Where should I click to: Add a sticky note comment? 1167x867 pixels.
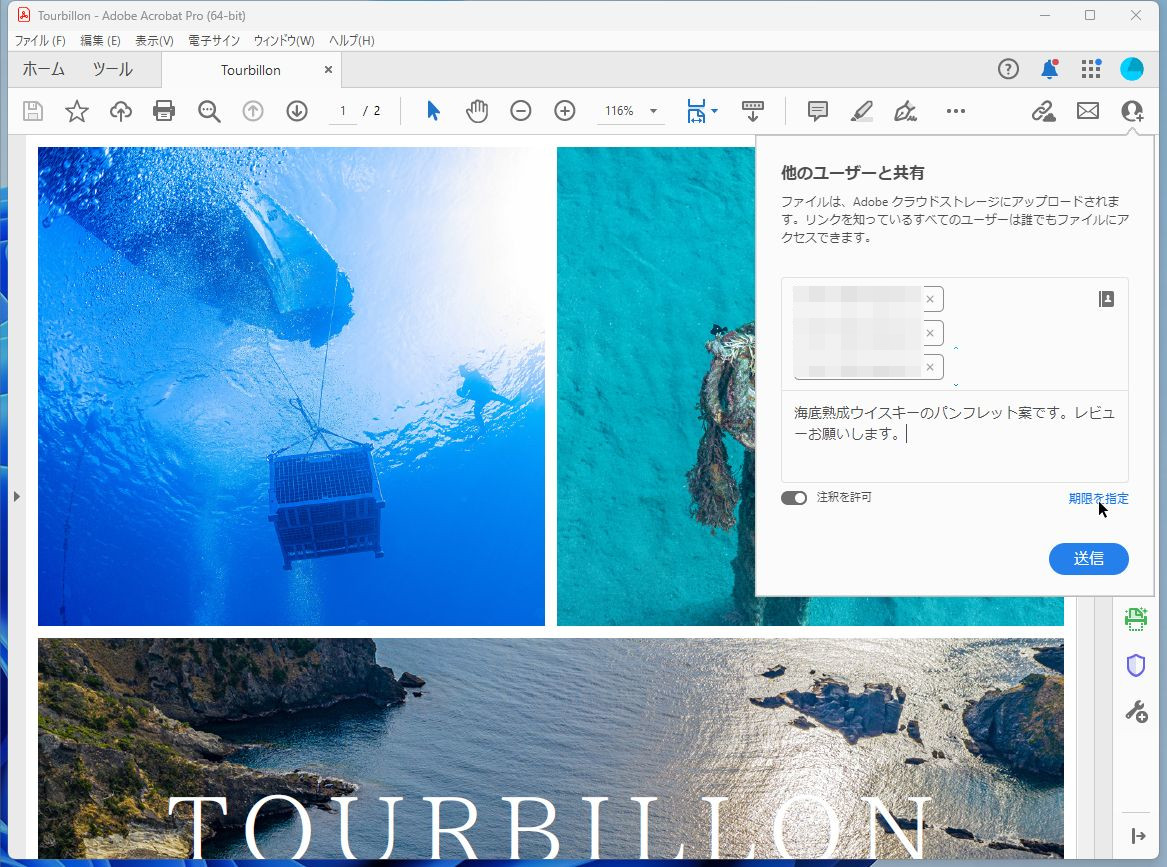817,110
